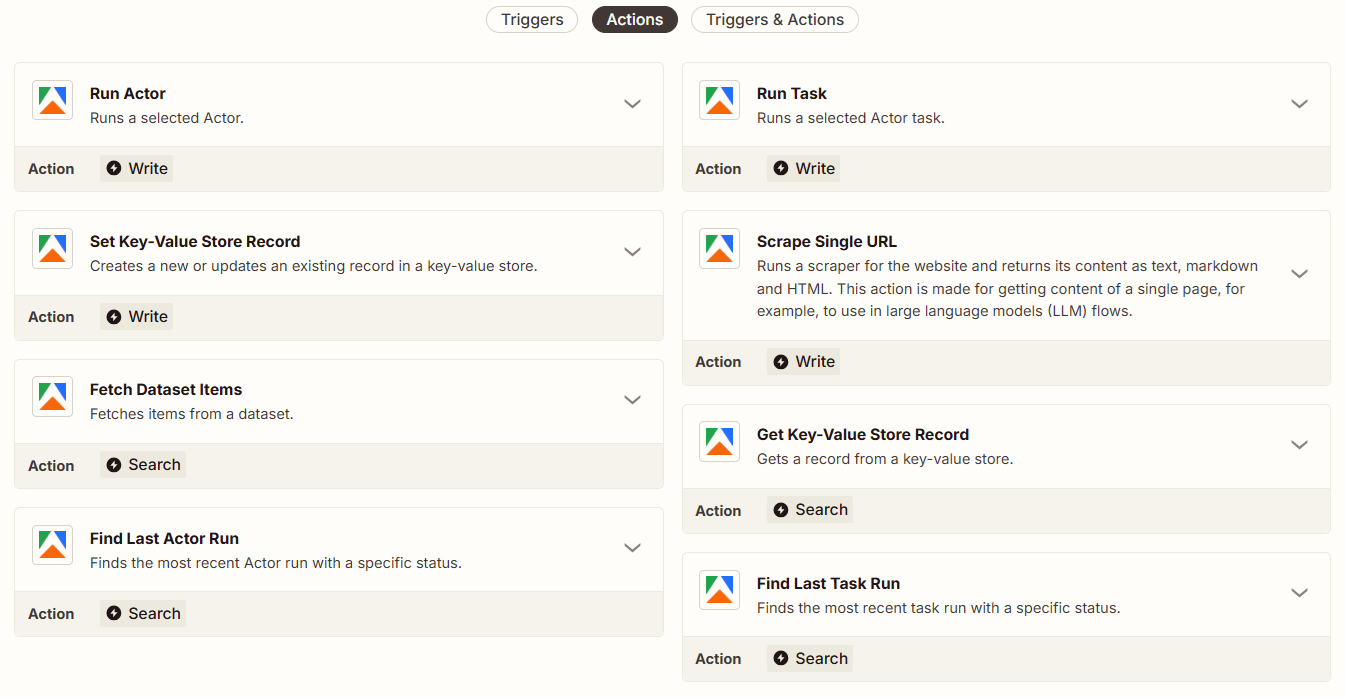The height and width of the screenshot is (697, 1345).
Task: Click the Apify icon beside Find Last Actor Run
Action: point(52,545)
